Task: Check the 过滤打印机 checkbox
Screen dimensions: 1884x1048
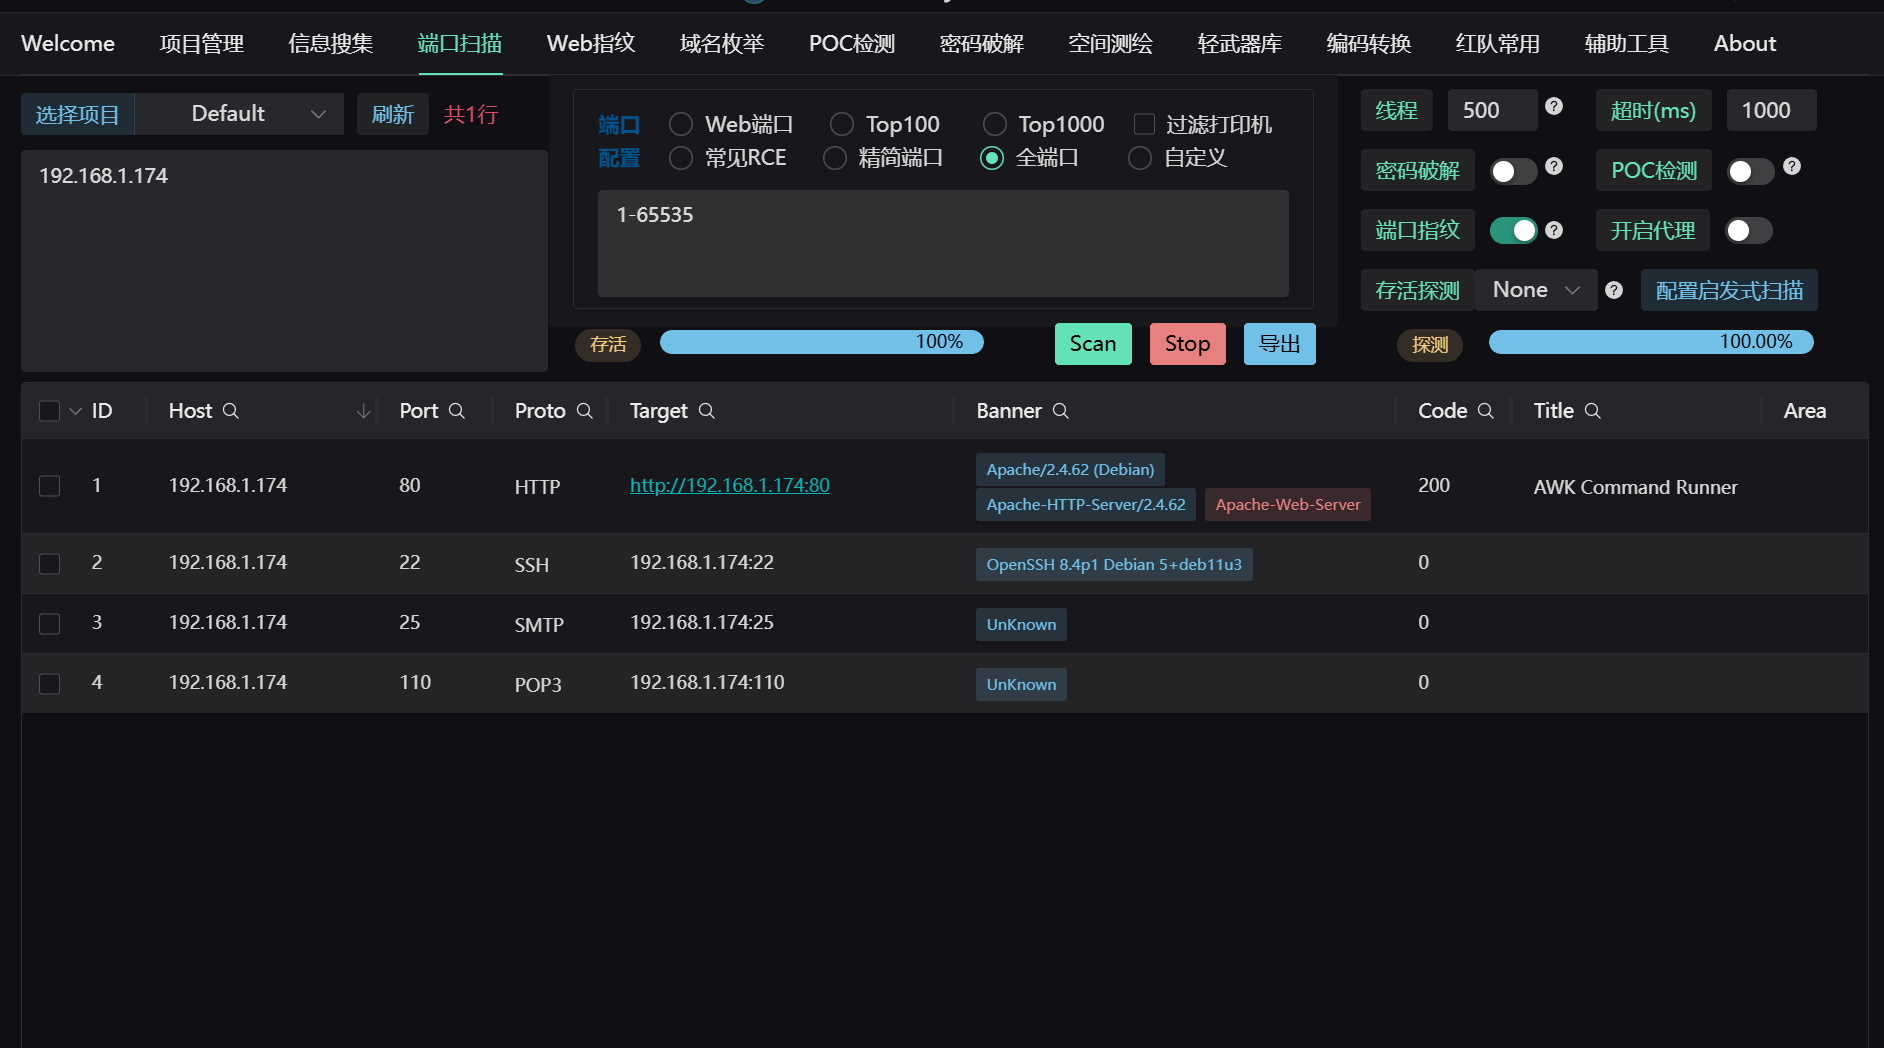Action: click(1144, 124)
